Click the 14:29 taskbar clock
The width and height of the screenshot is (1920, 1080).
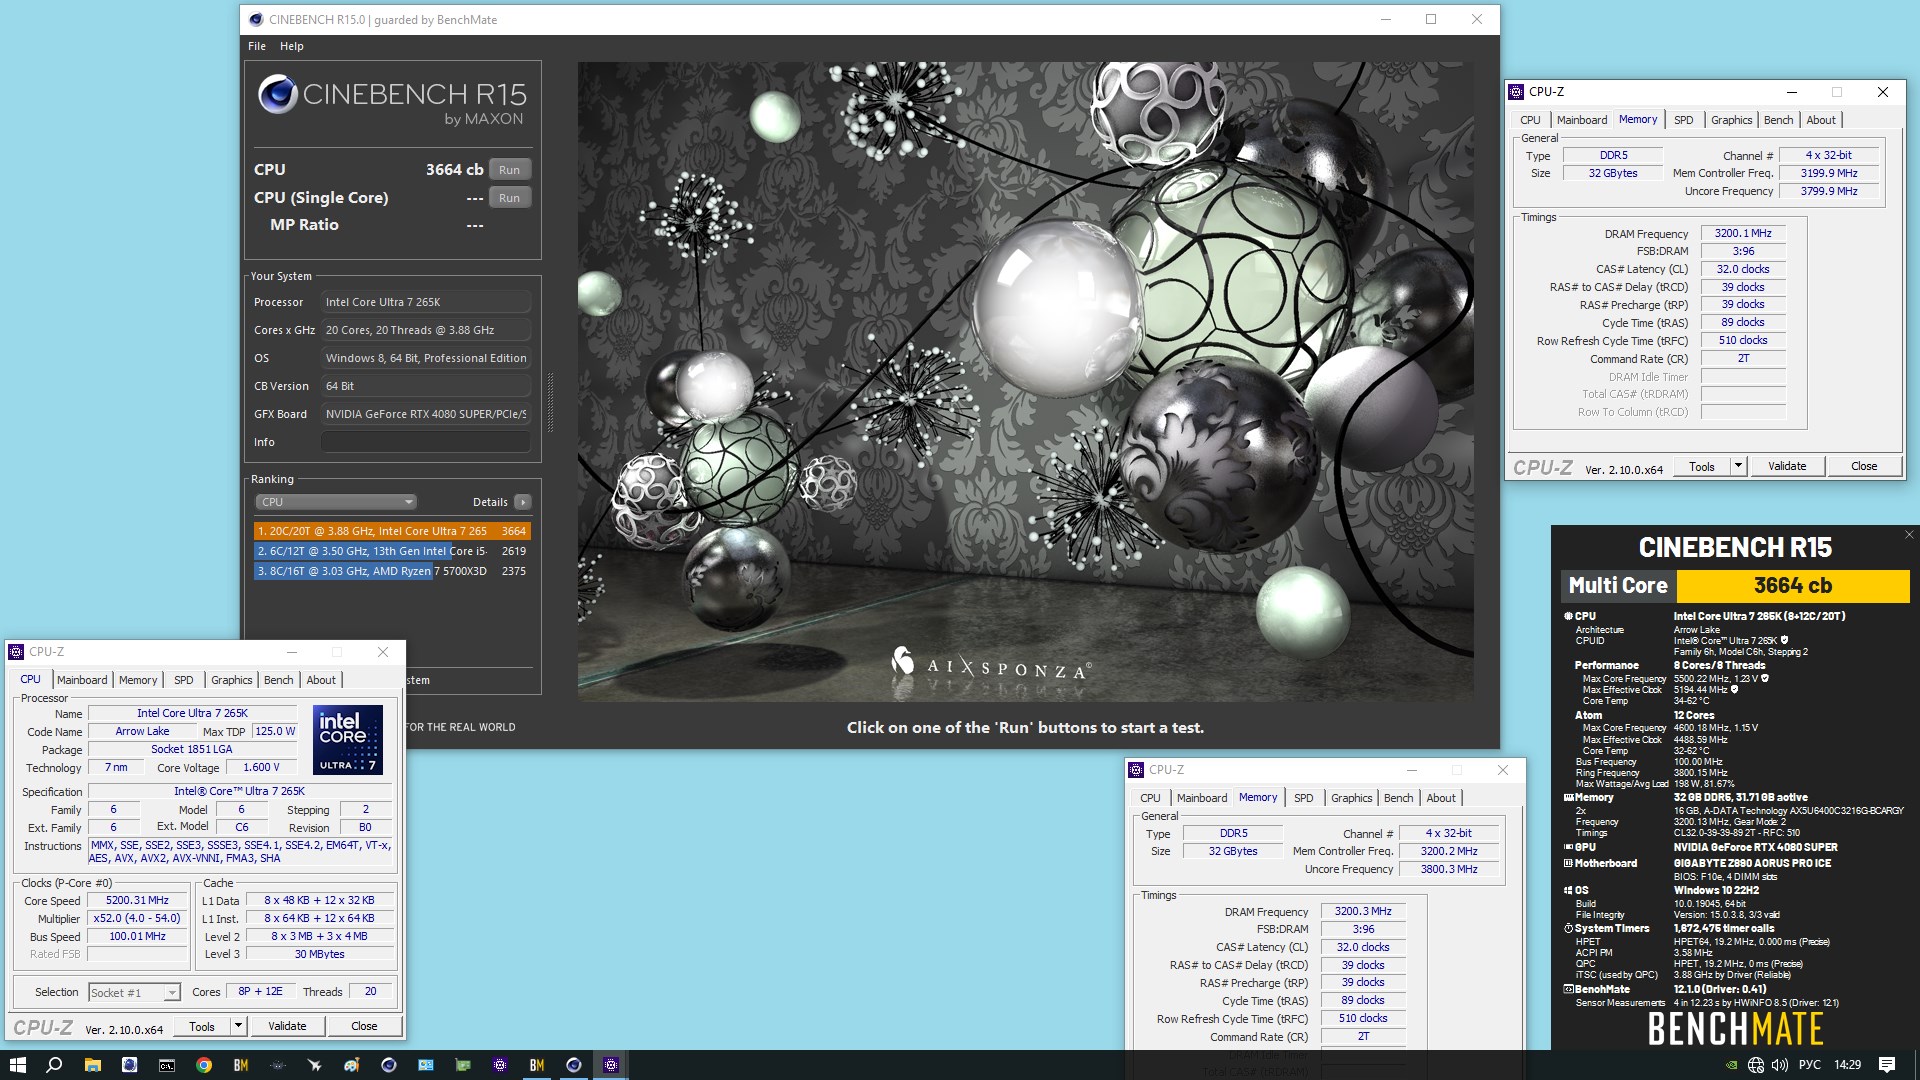pos(1847,1065)
